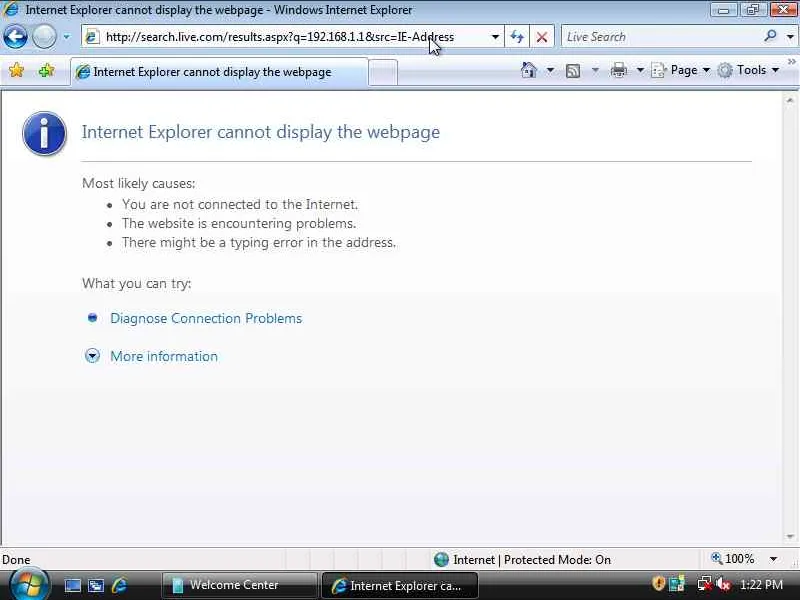Click the disconnected network tray icon
The height and width of the screenshot is (600, 800).
pyautogui.click(x=704, y=583)
